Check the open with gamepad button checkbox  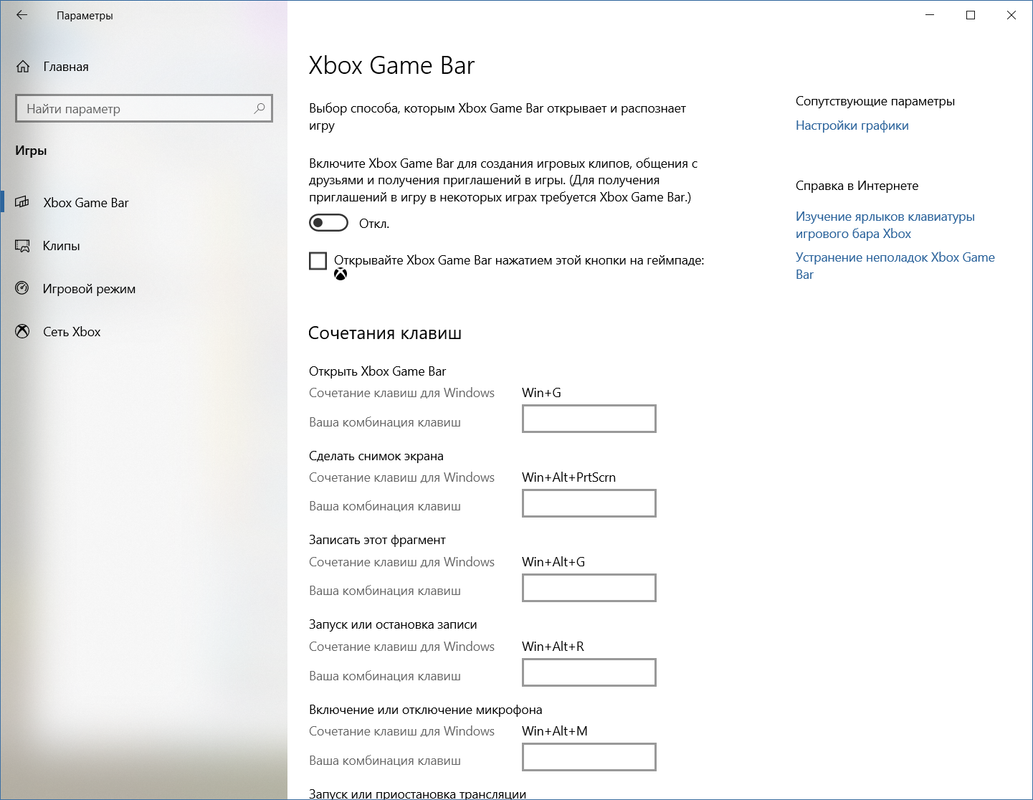tap(318, 261)
